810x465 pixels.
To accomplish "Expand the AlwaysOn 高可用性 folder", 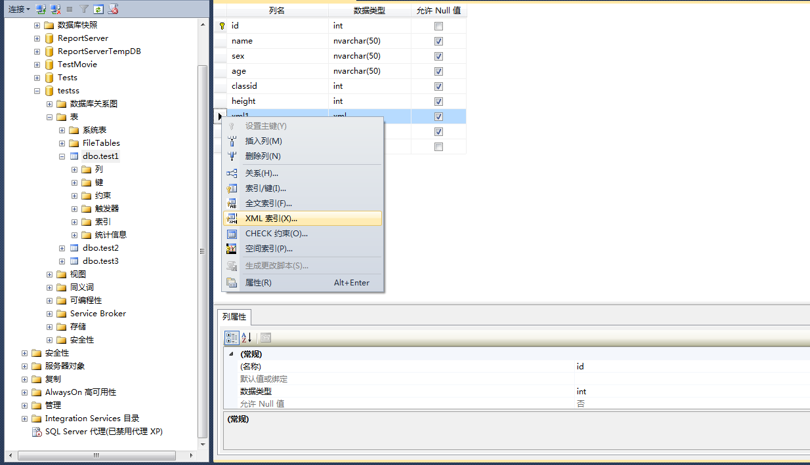I will tap(24, 392).
